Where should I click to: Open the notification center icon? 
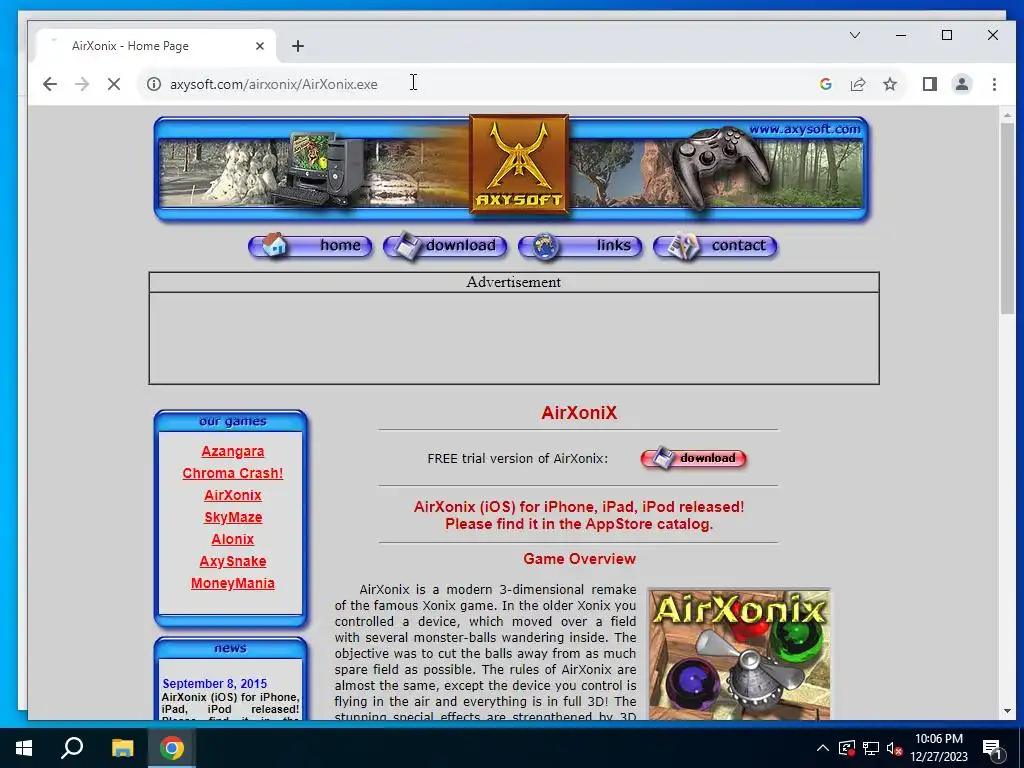(991, 749)
